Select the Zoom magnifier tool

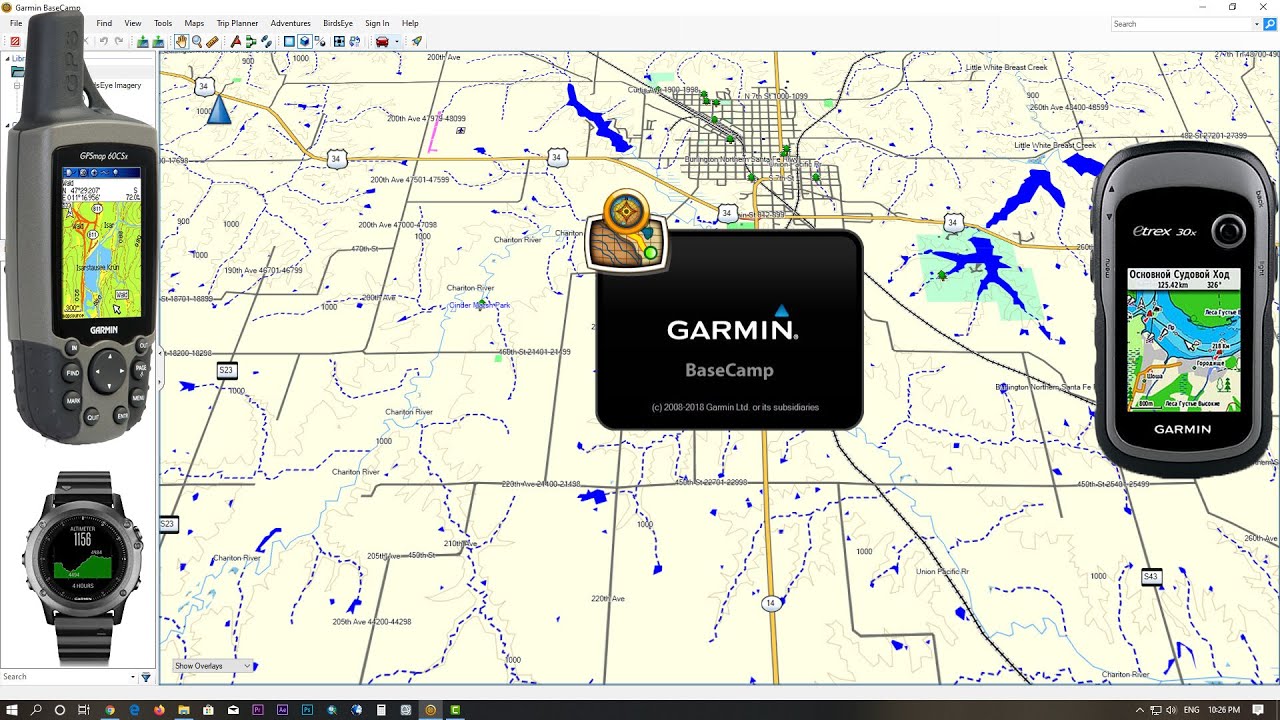pos(197,41)
